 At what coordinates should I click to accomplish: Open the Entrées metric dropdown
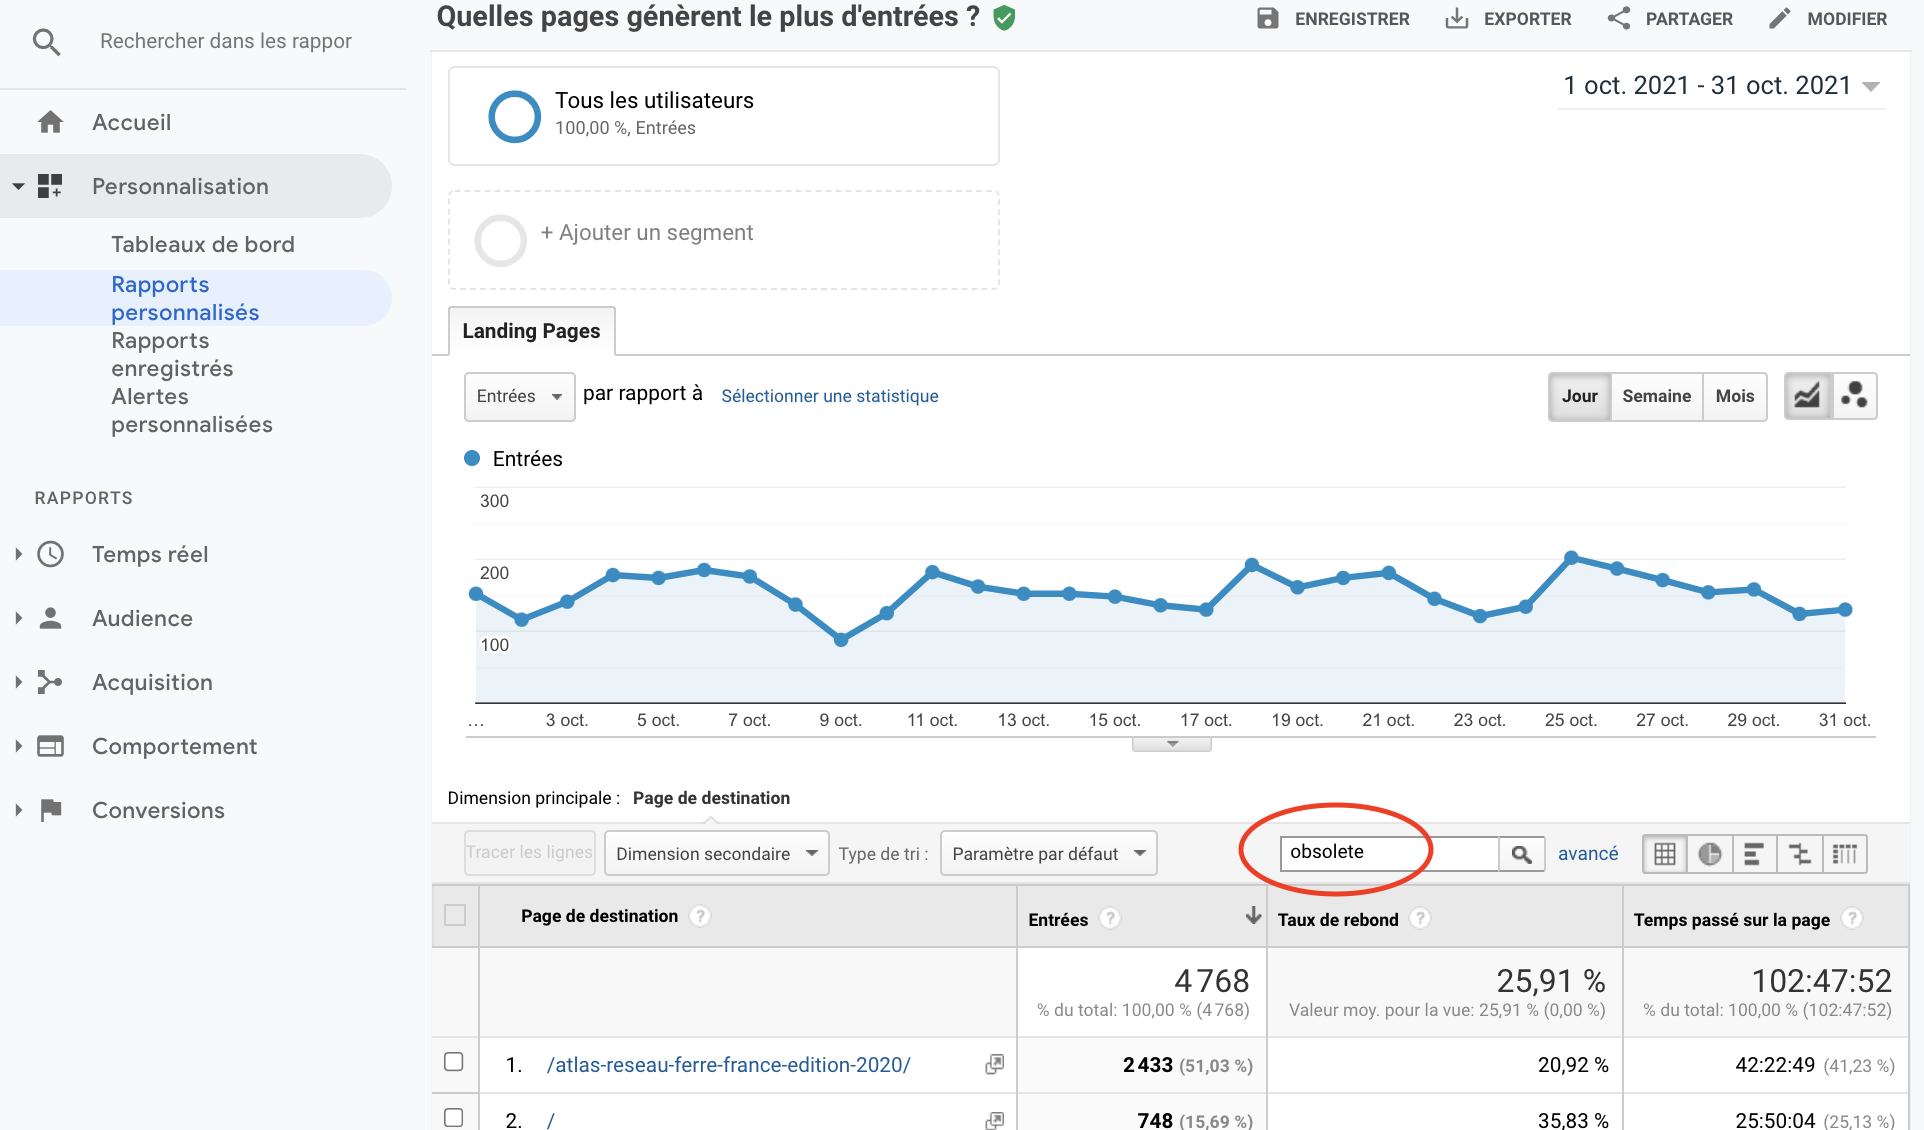pos(519,396)
